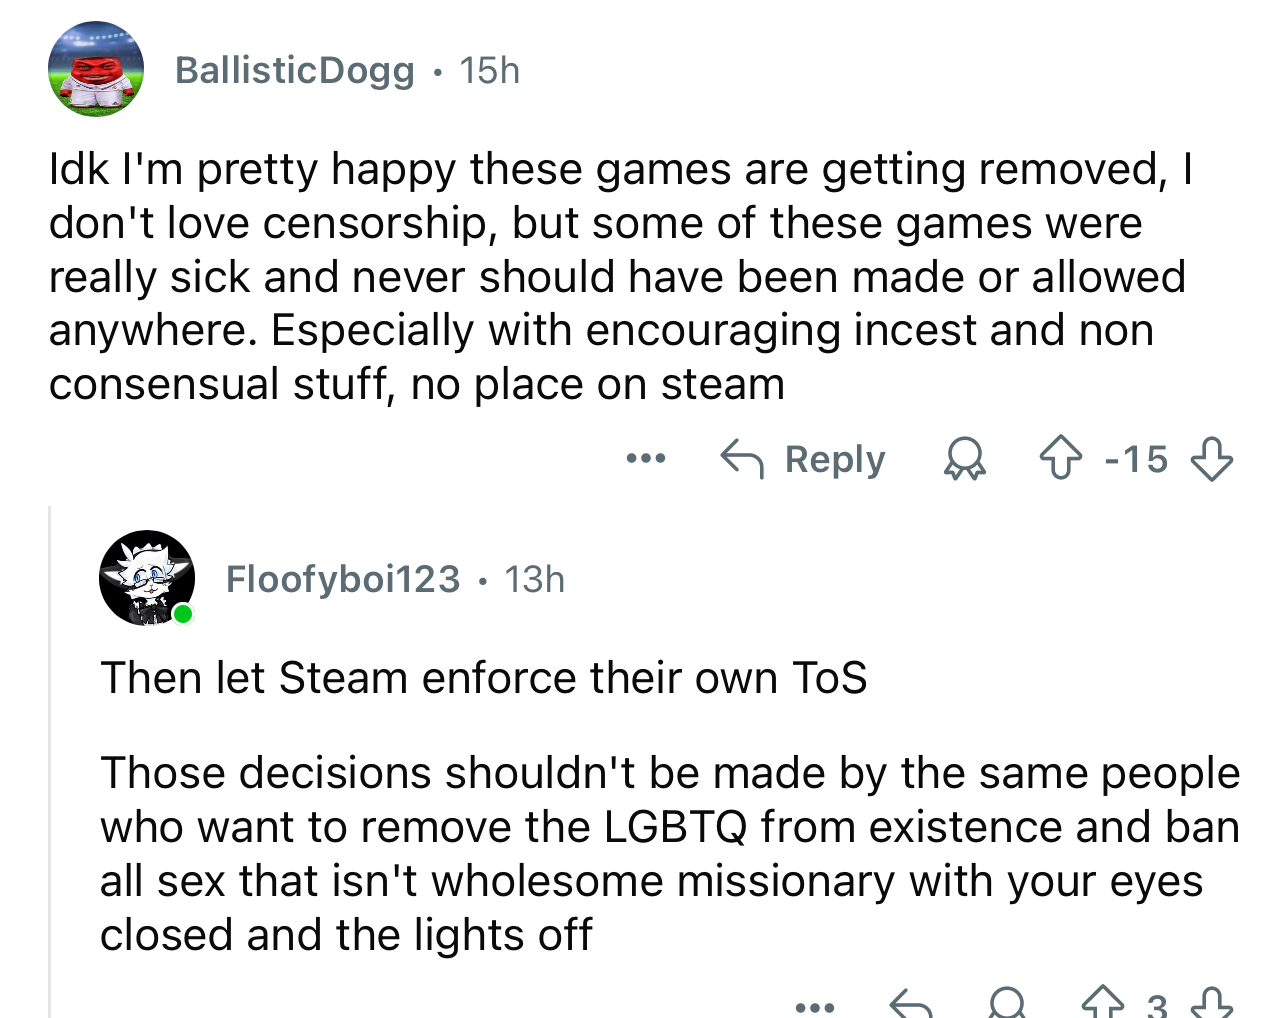This screenshot has height=1018, width=1284.
Task: Visit BallisticDogg's username profile link
Action: point(294,70)
